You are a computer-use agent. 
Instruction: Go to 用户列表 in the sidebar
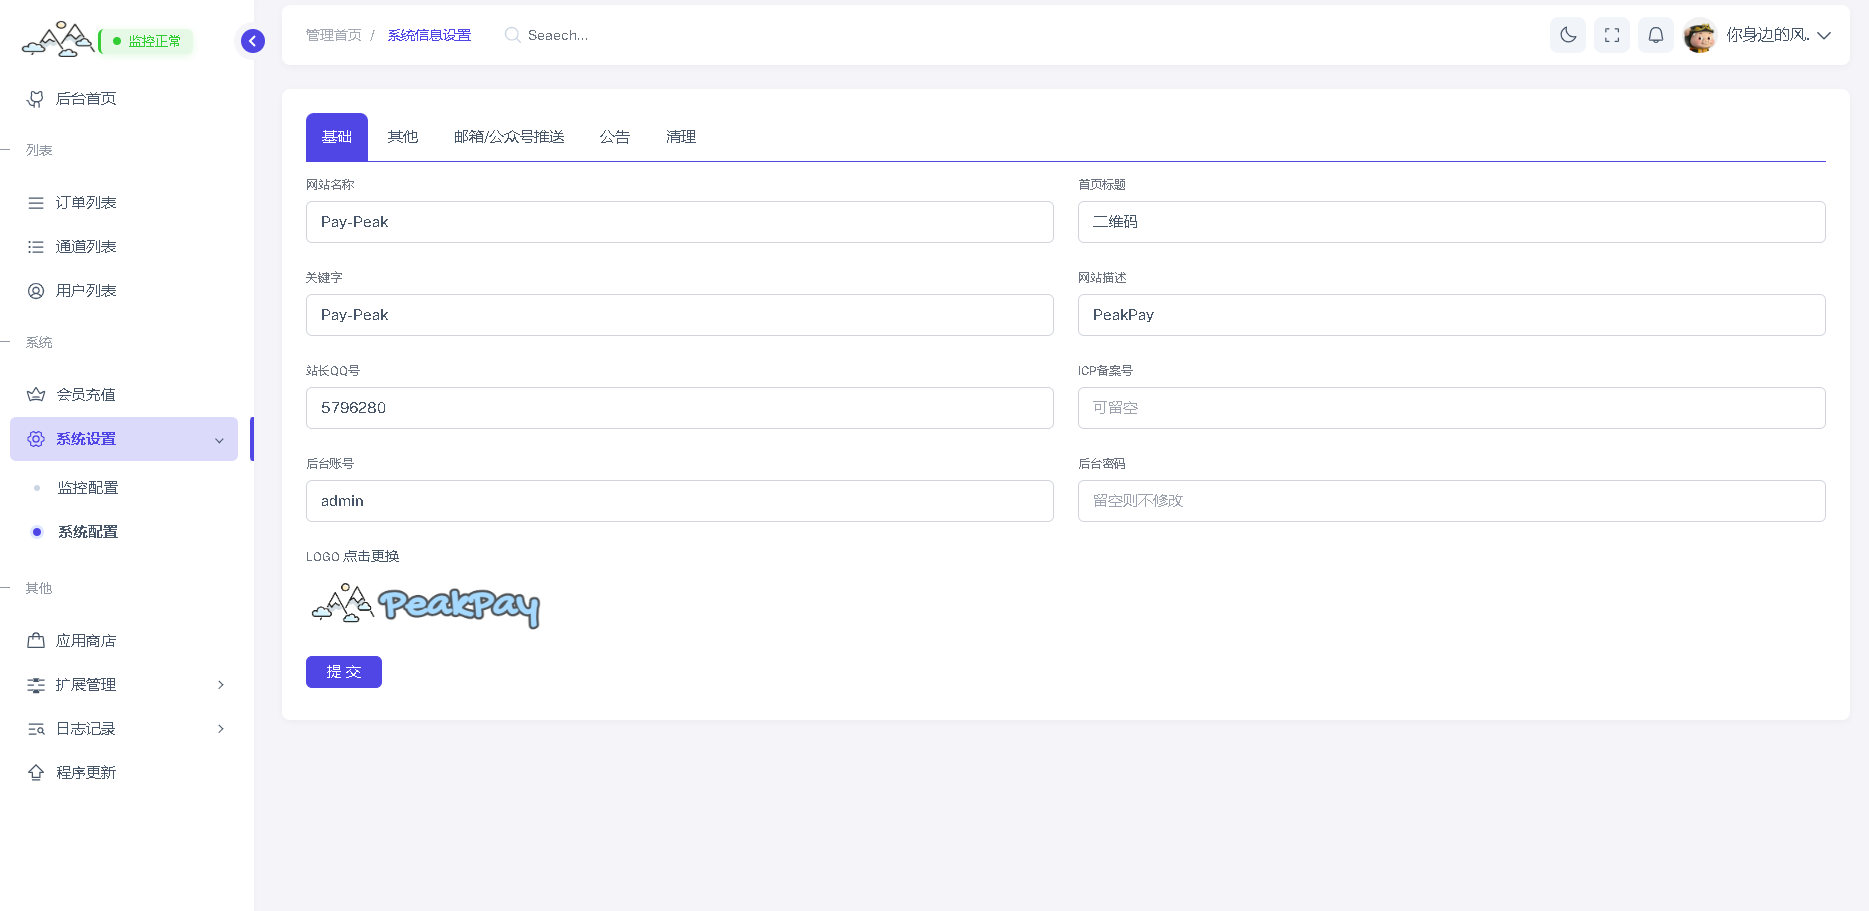click(x=86, y=291)
